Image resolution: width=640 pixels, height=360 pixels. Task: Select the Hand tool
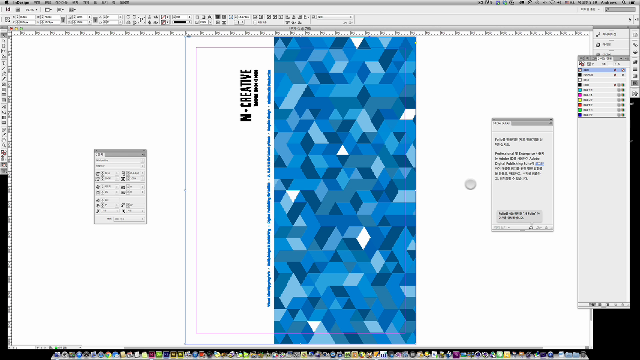point(4,140)
